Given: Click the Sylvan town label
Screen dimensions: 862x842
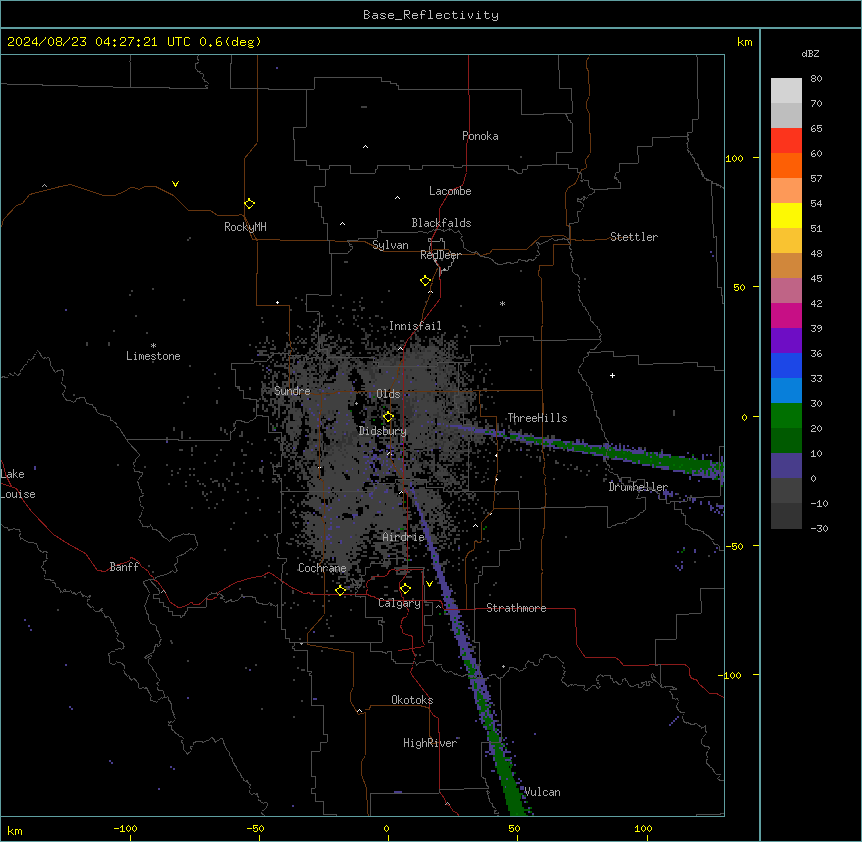Looking at the screenshot, I should point(390,245).
